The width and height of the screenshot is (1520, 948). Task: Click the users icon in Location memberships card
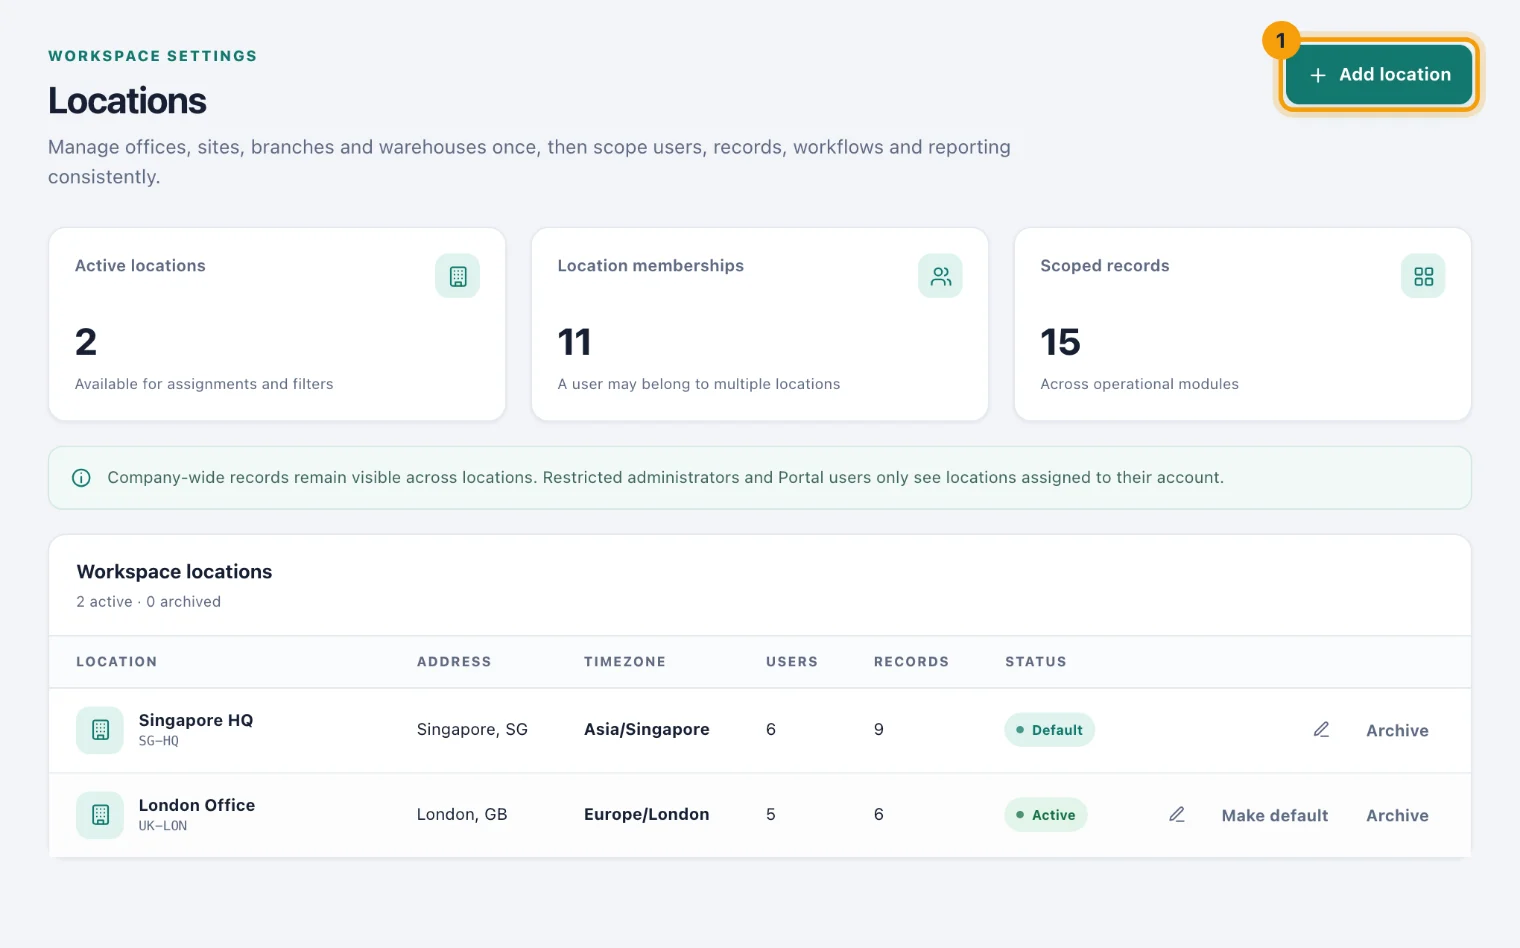tap(940, 276)
